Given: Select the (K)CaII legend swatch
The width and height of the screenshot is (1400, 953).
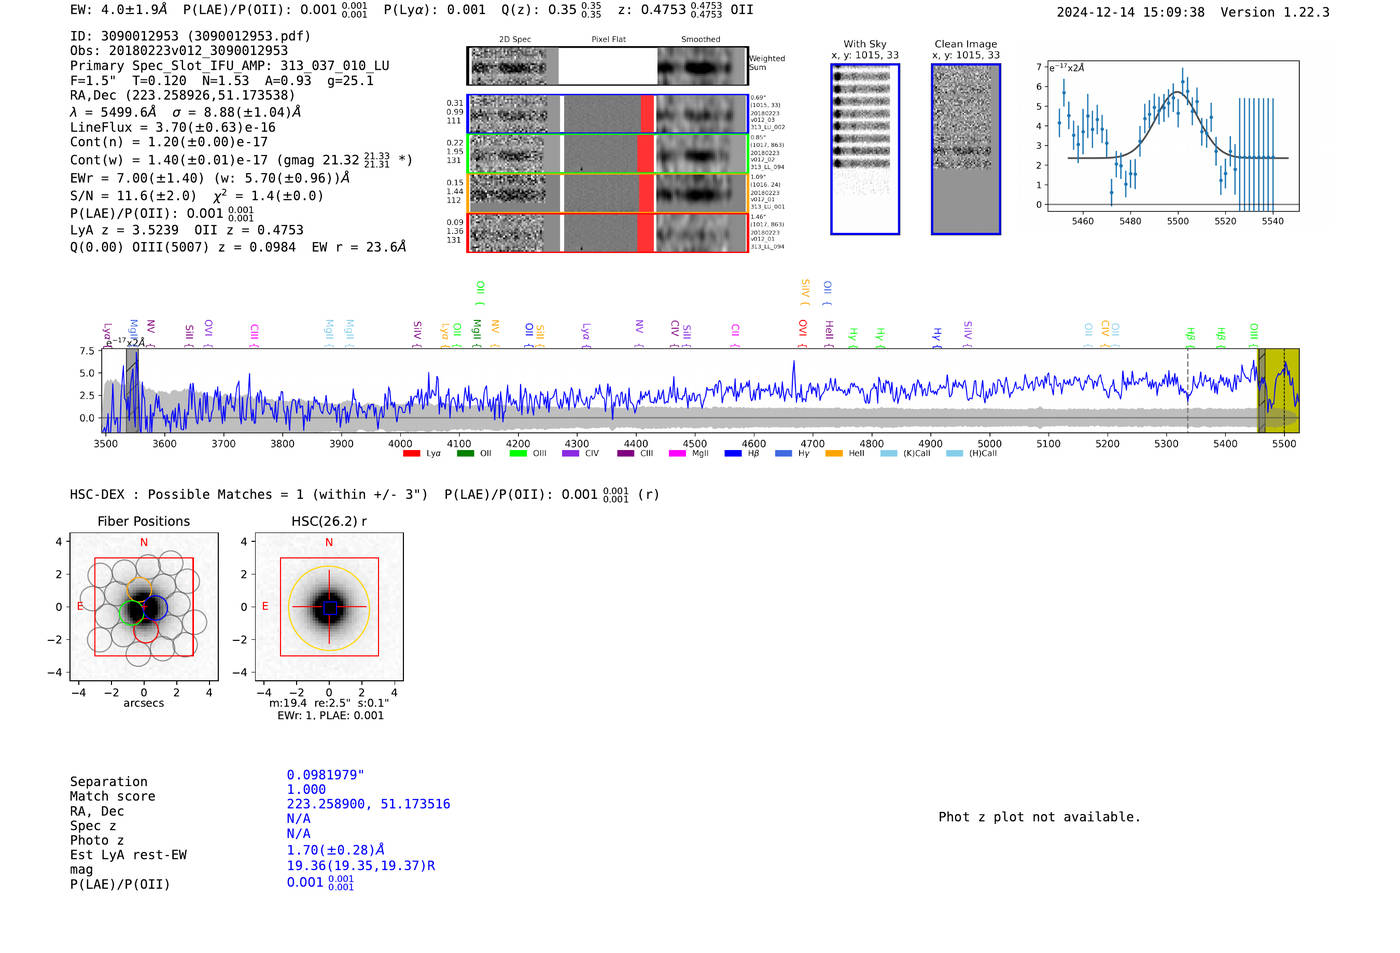Looking at the screenshot, I should 889,454.
